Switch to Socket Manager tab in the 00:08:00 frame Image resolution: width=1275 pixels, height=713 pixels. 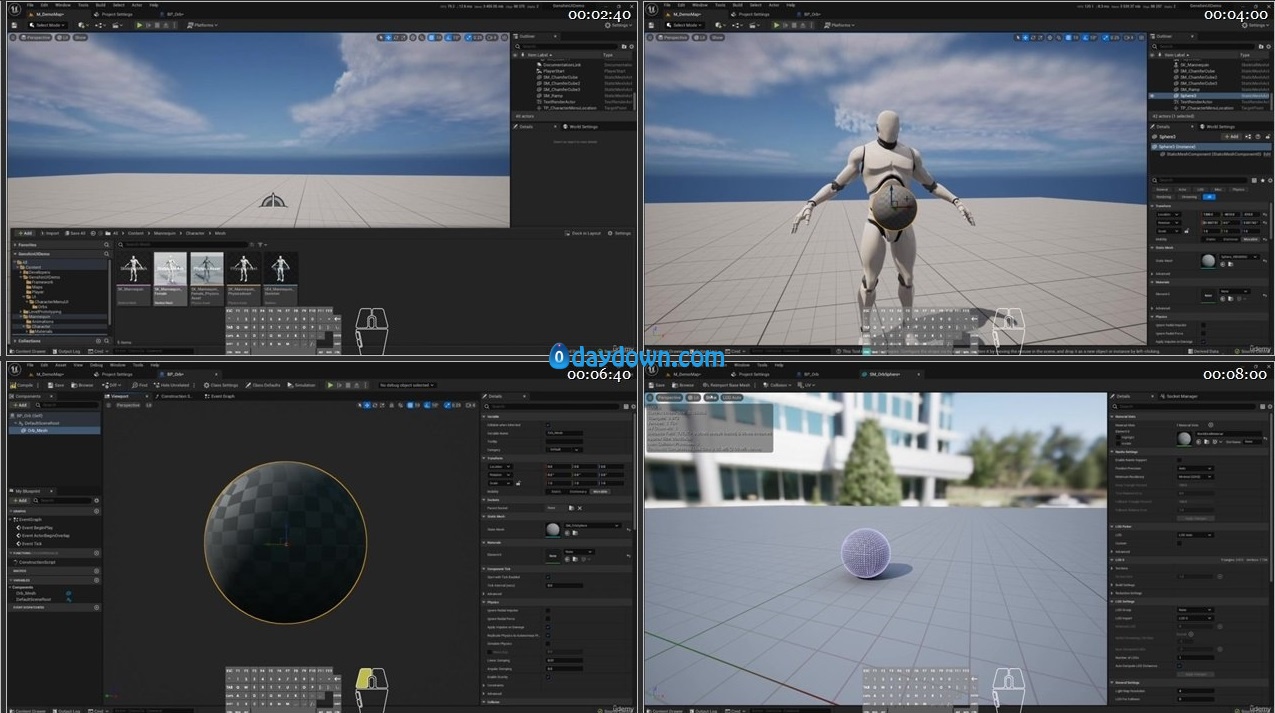click(1179, 396)
